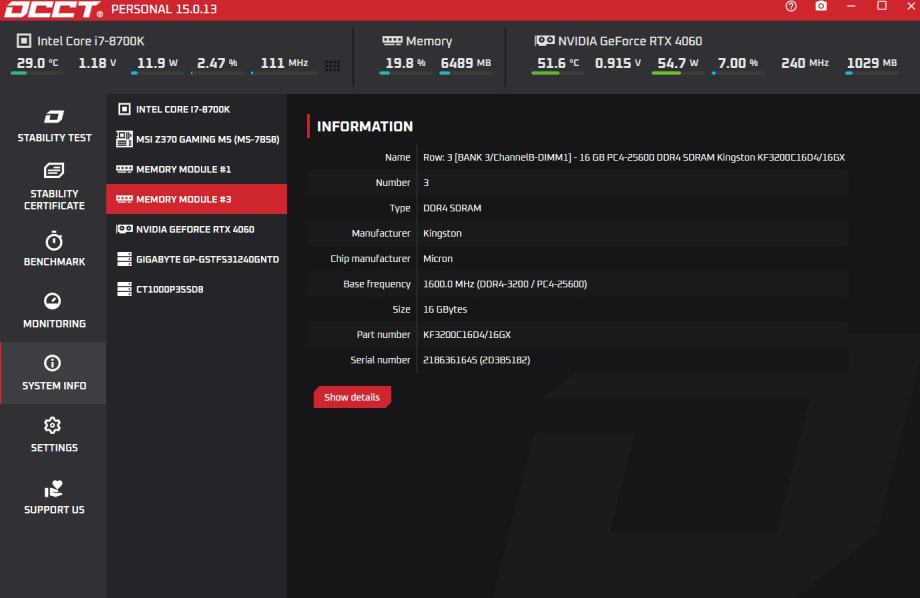This screenshot has height=598, width=920.
Task: Click the Manufacturer value Kingston
Action: pos(442,233)
